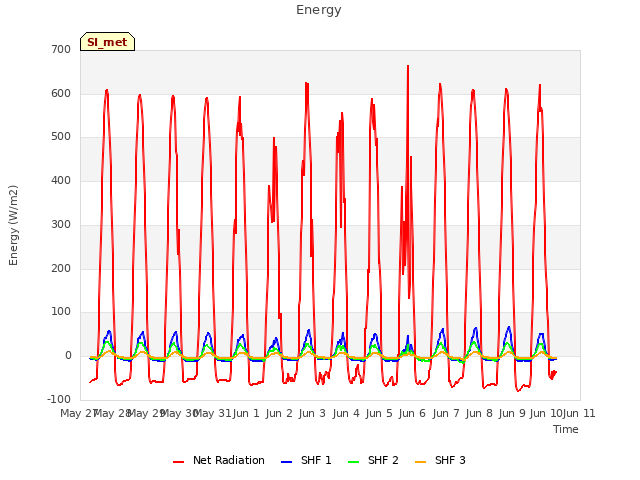Click the green SHF 2 legend swatch
This screenshot has width=640, height=480.
[353, 462]
